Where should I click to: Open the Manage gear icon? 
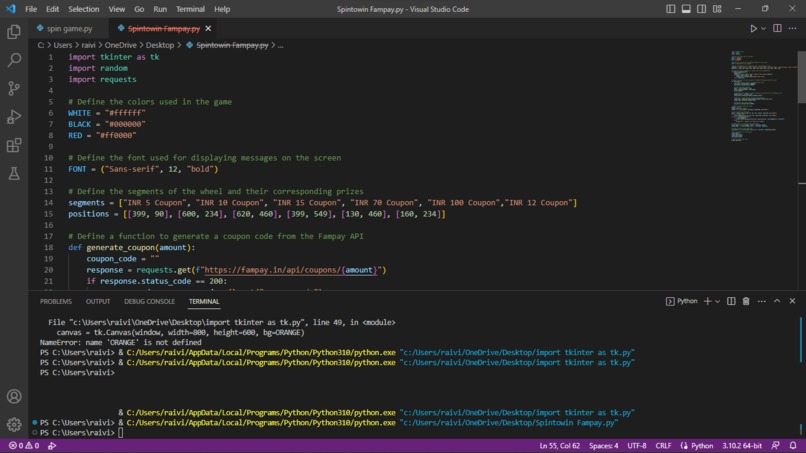coord(14,424)
